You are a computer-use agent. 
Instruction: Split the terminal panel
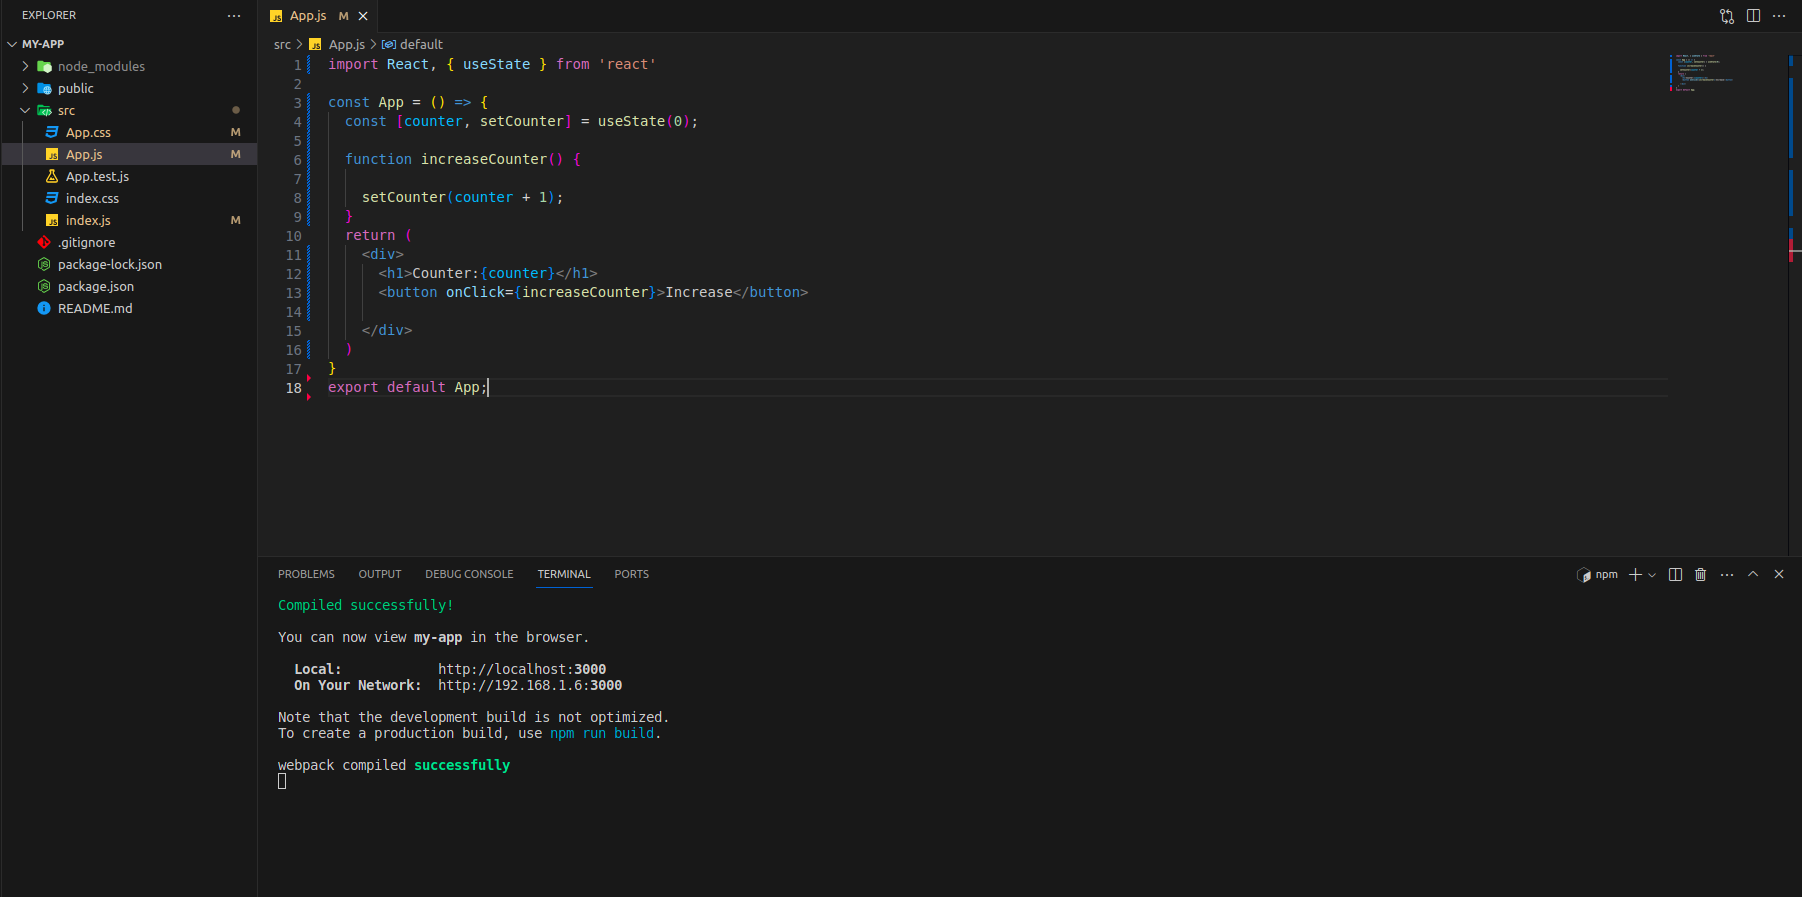point(1675,575)
